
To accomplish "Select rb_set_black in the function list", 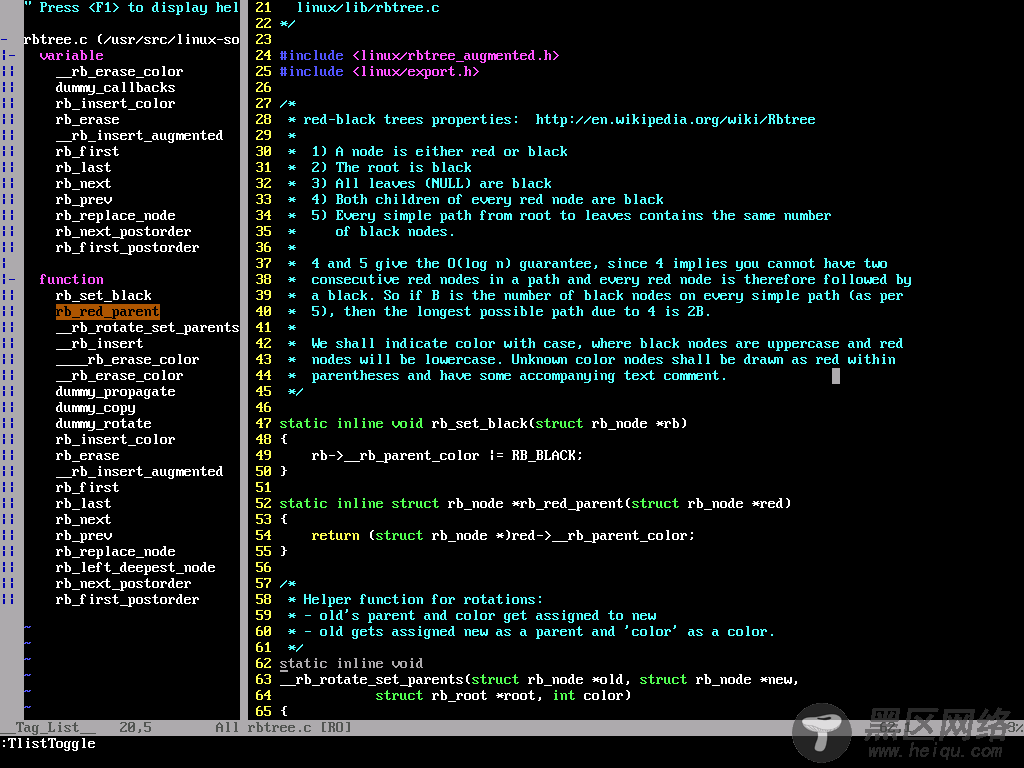I will (103, 296).
